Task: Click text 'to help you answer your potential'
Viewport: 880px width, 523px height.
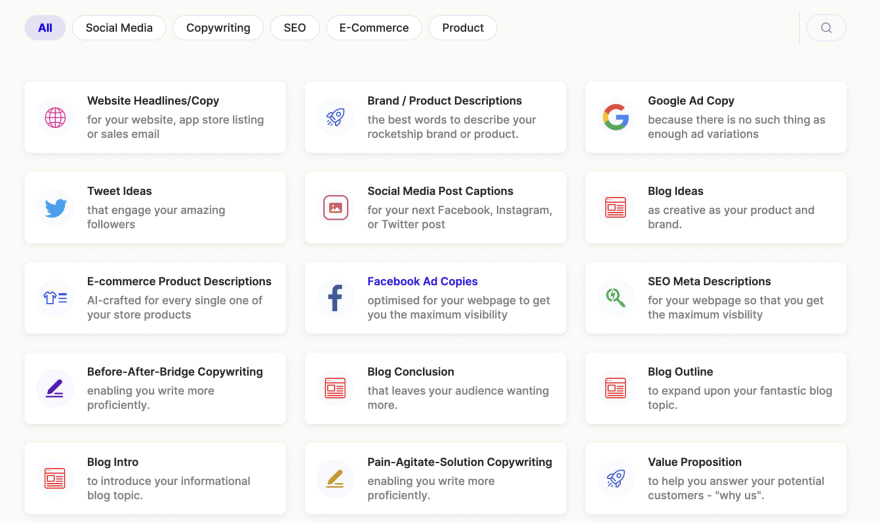Action: pos(736,481)
